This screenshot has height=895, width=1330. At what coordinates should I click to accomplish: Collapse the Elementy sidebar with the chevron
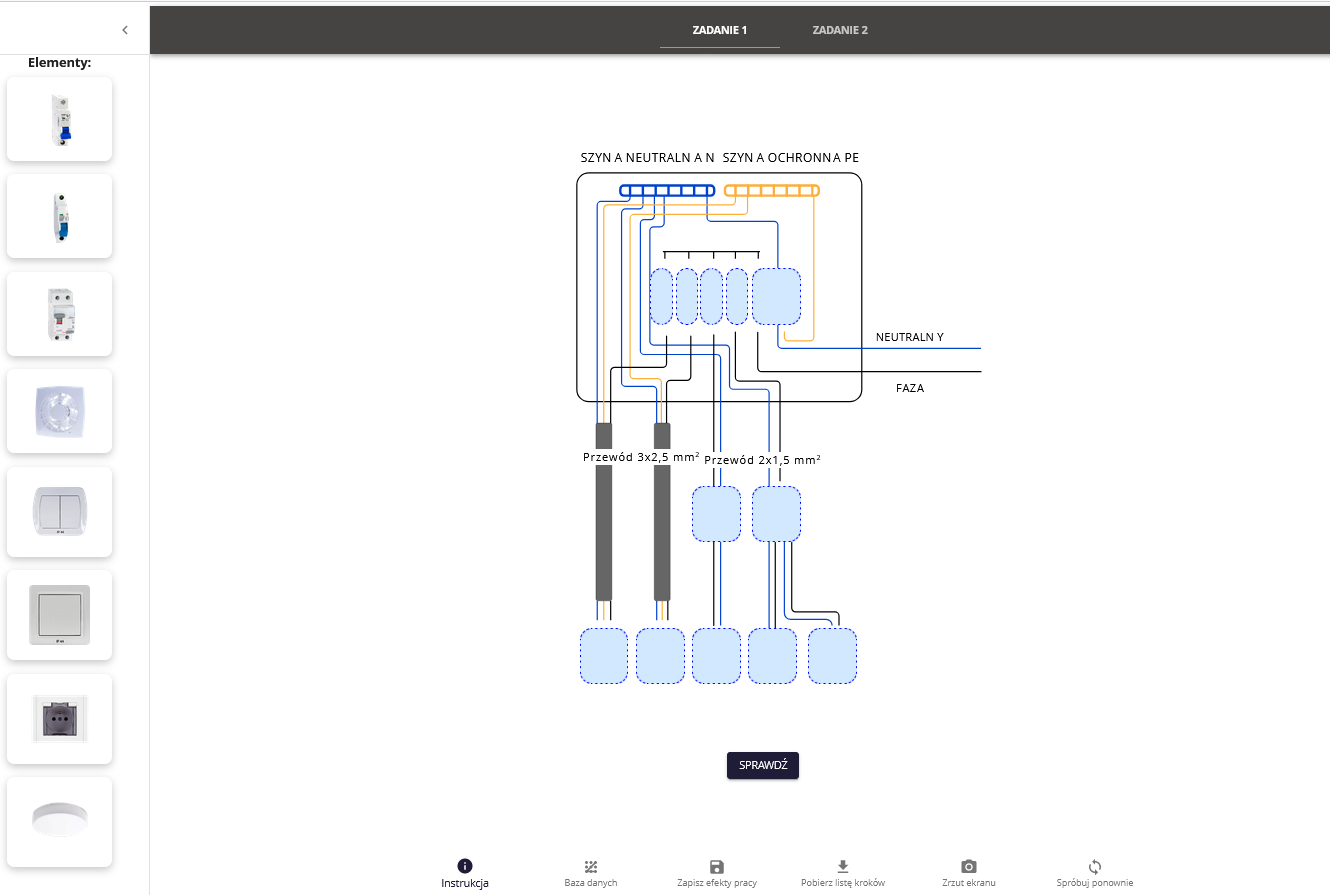click(125, 30)
